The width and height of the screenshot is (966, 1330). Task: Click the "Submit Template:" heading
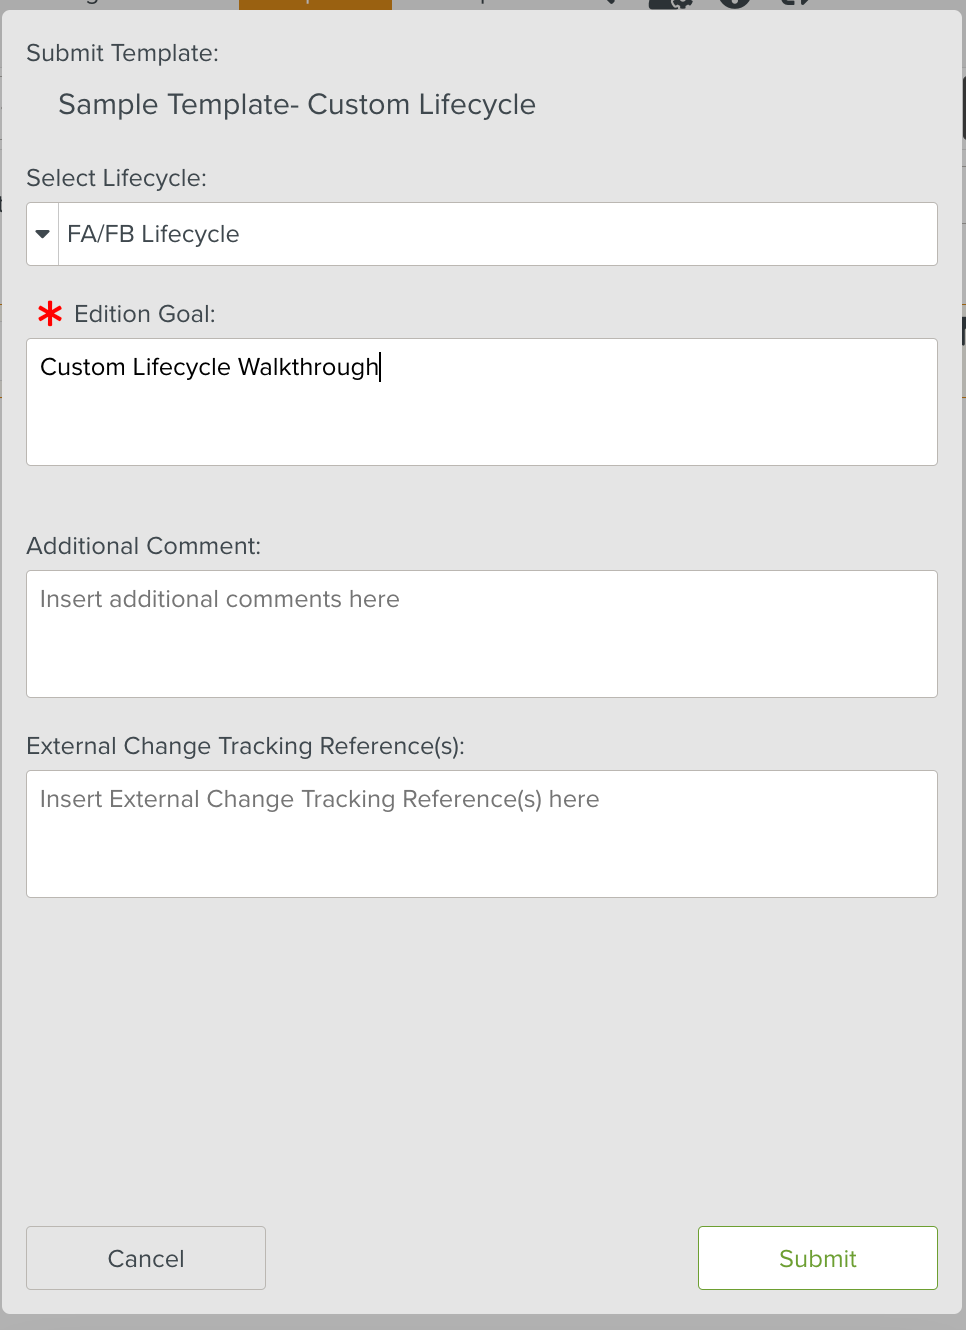(x=122, y=53)
